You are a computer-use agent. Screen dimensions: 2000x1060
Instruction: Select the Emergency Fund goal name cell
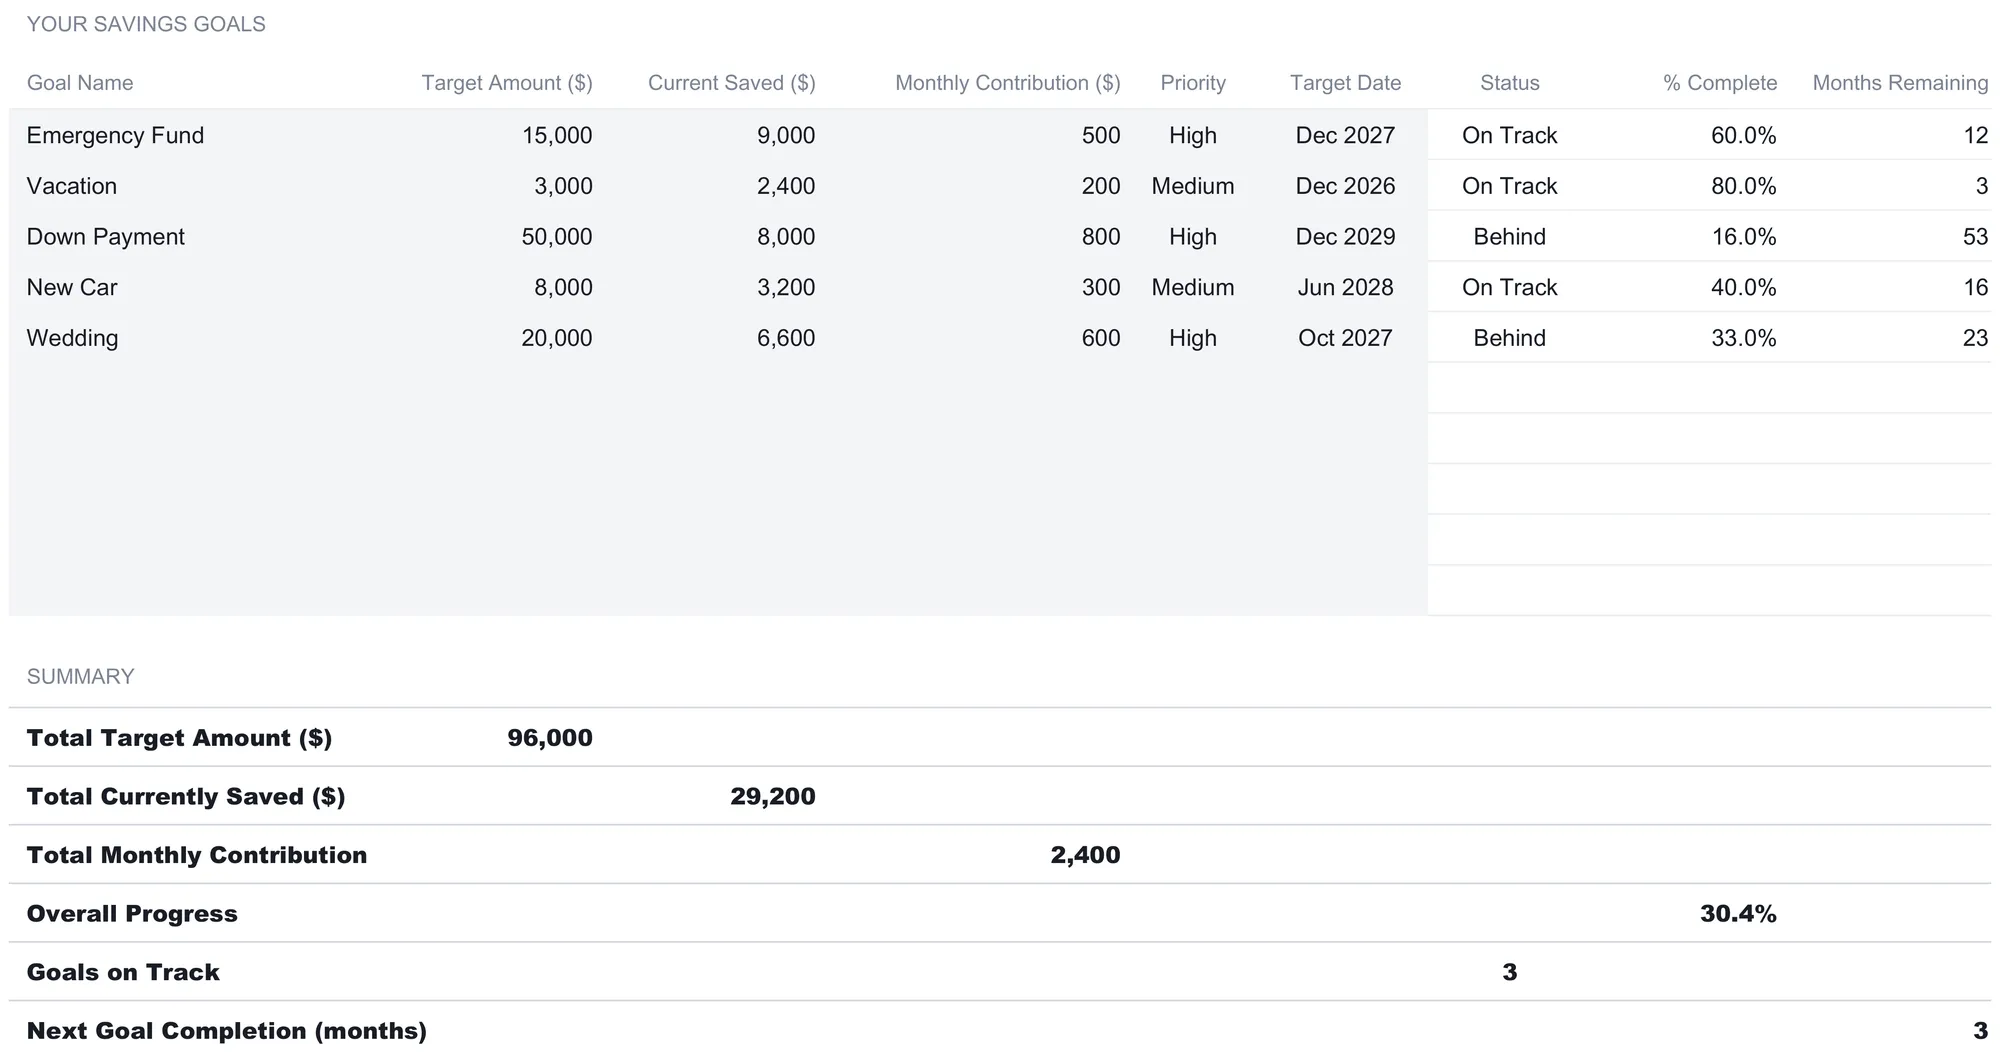(x=115, y=135)
